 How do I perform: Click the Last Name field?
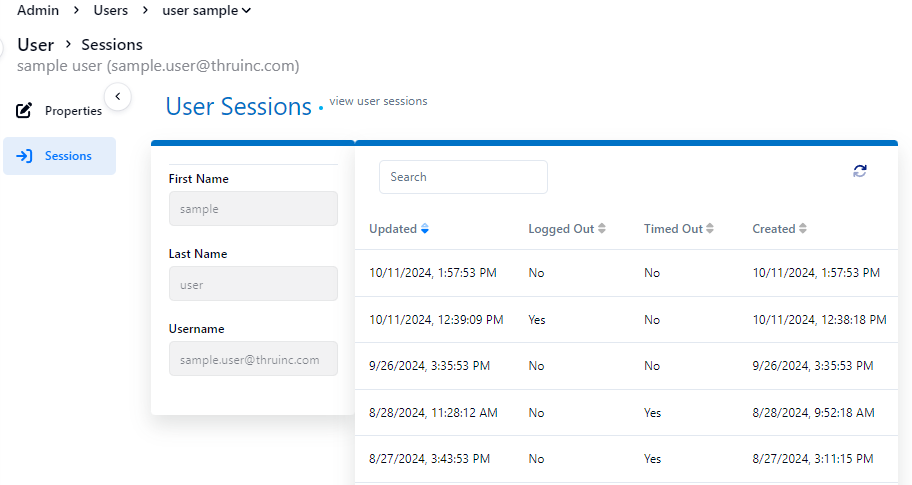coord(253,284)
